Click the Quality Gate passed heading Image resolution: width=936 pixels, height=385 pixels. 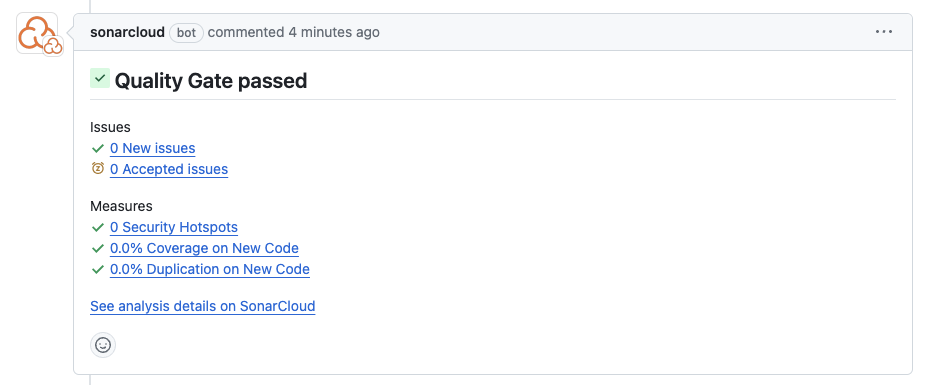coord(211,81)
